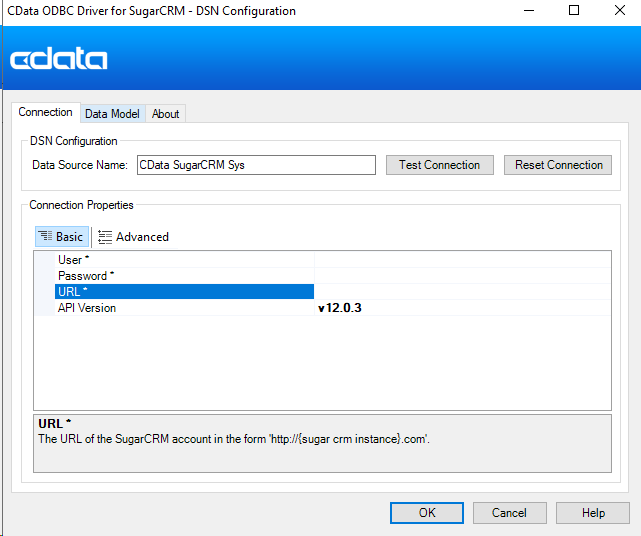641x536 pixels.
Task: Switch to Advanced properties view
Action: tap(134, 237)
